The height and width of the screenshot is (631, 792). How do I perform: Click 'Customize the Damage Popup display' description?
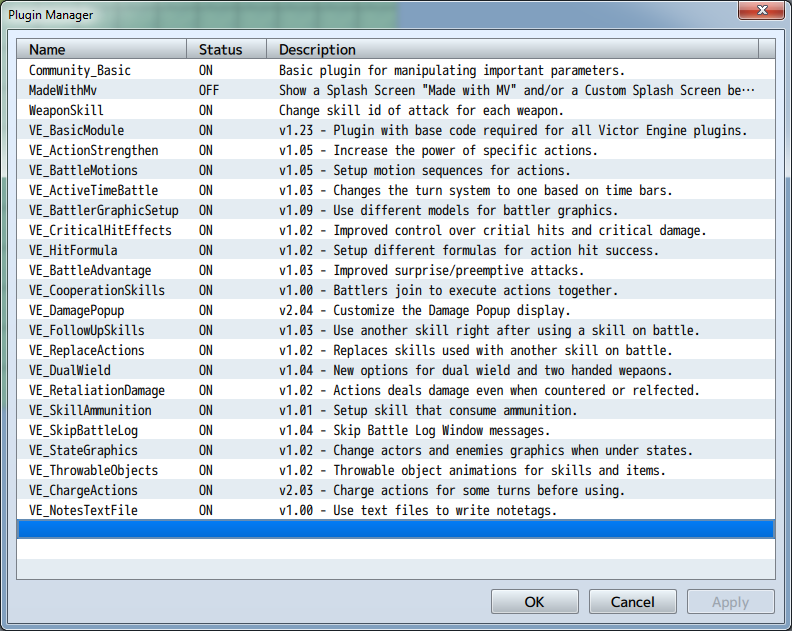click(x=425, y=311)
